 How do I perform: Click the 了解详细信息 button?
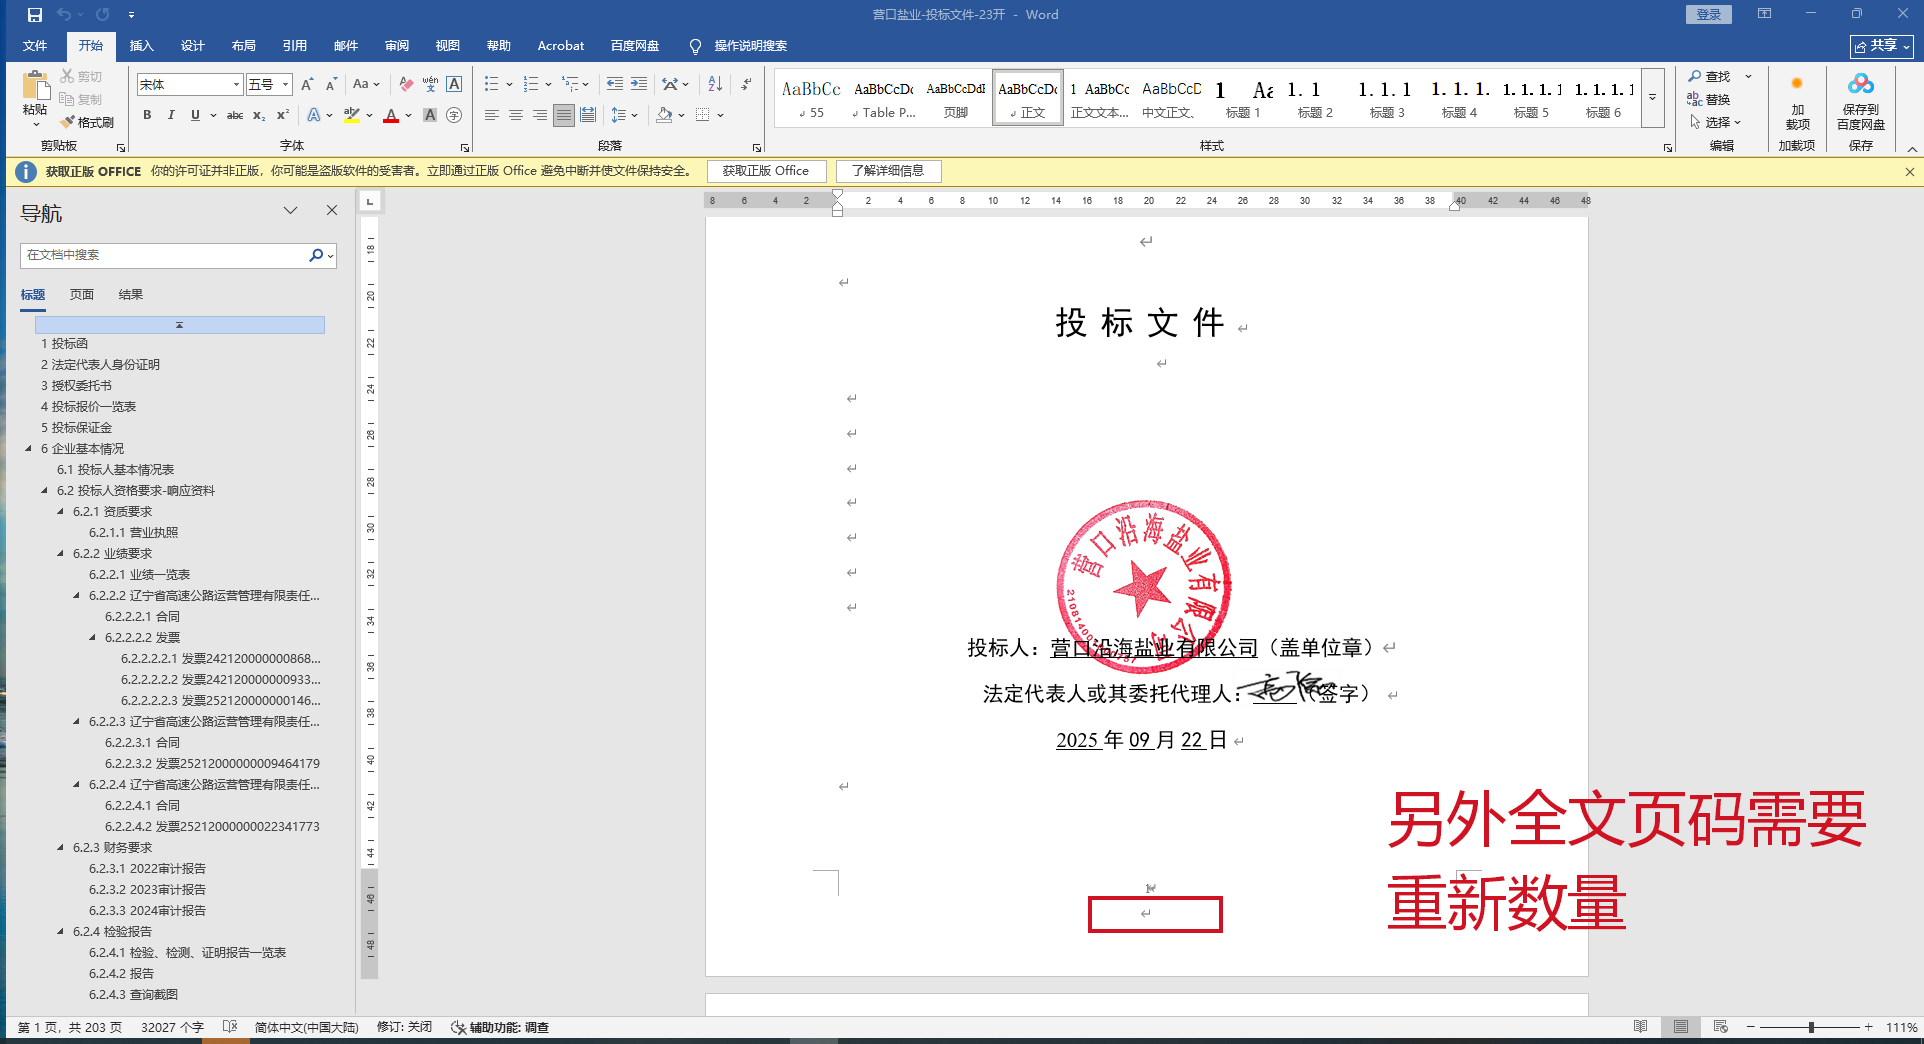(x=888, y=171)
